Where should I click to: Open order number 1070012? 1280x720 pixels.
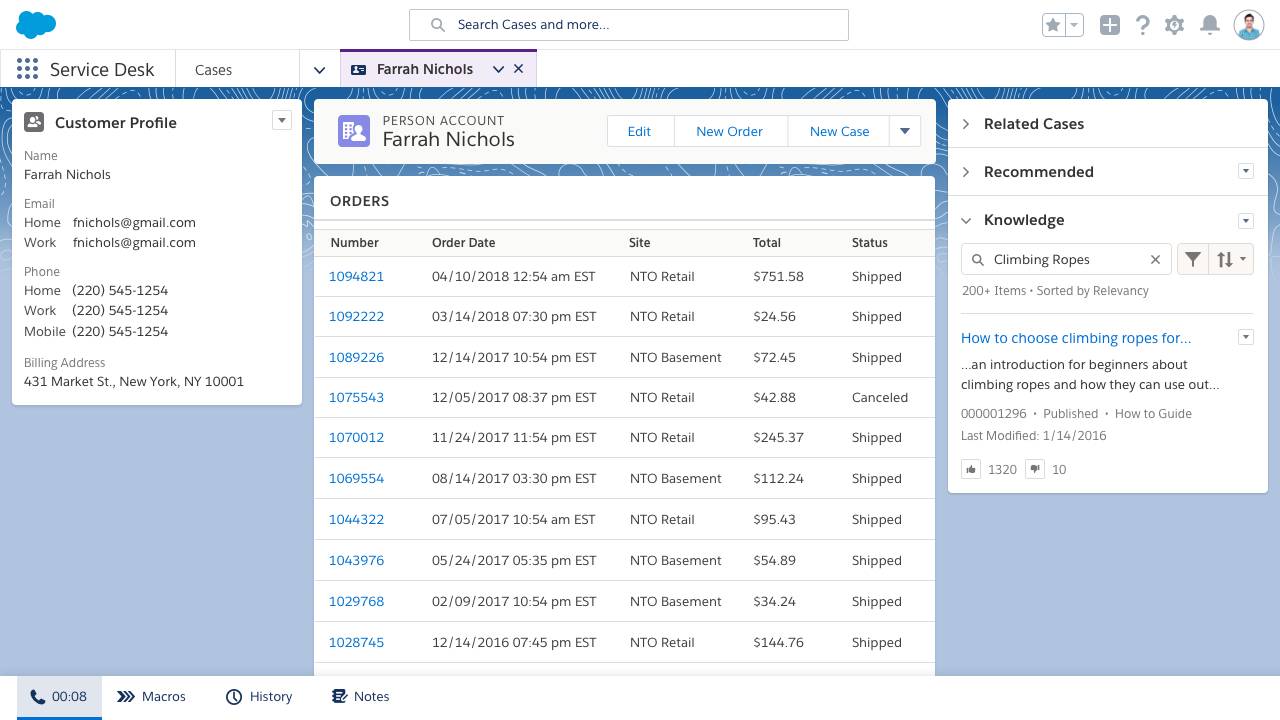(x=356, y=438)
